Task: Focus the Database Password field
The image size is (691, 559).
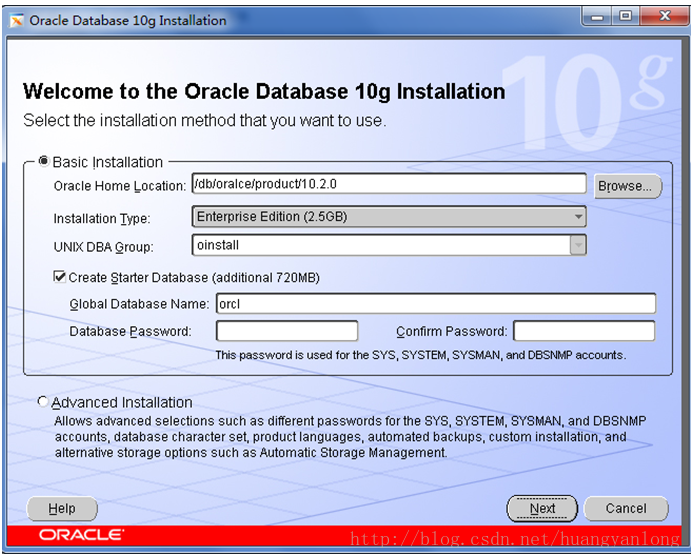Action: 287,331
